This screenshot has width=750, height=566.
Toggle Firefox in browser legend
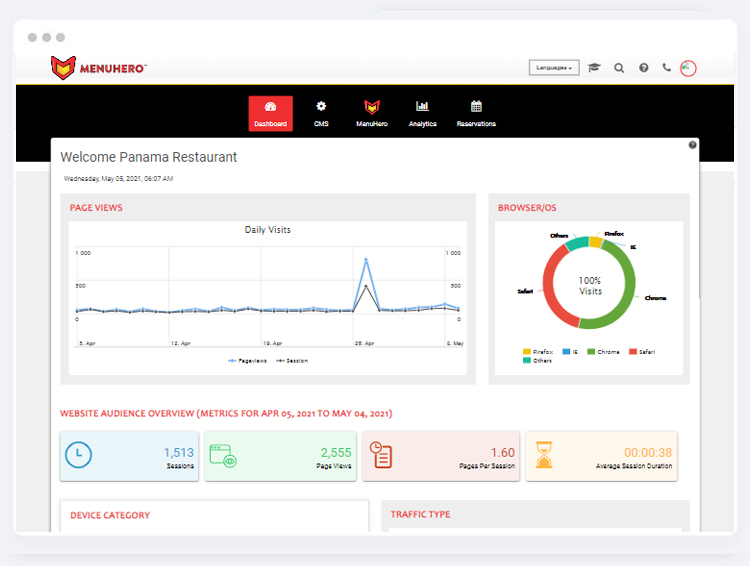[x=538, y=352]
